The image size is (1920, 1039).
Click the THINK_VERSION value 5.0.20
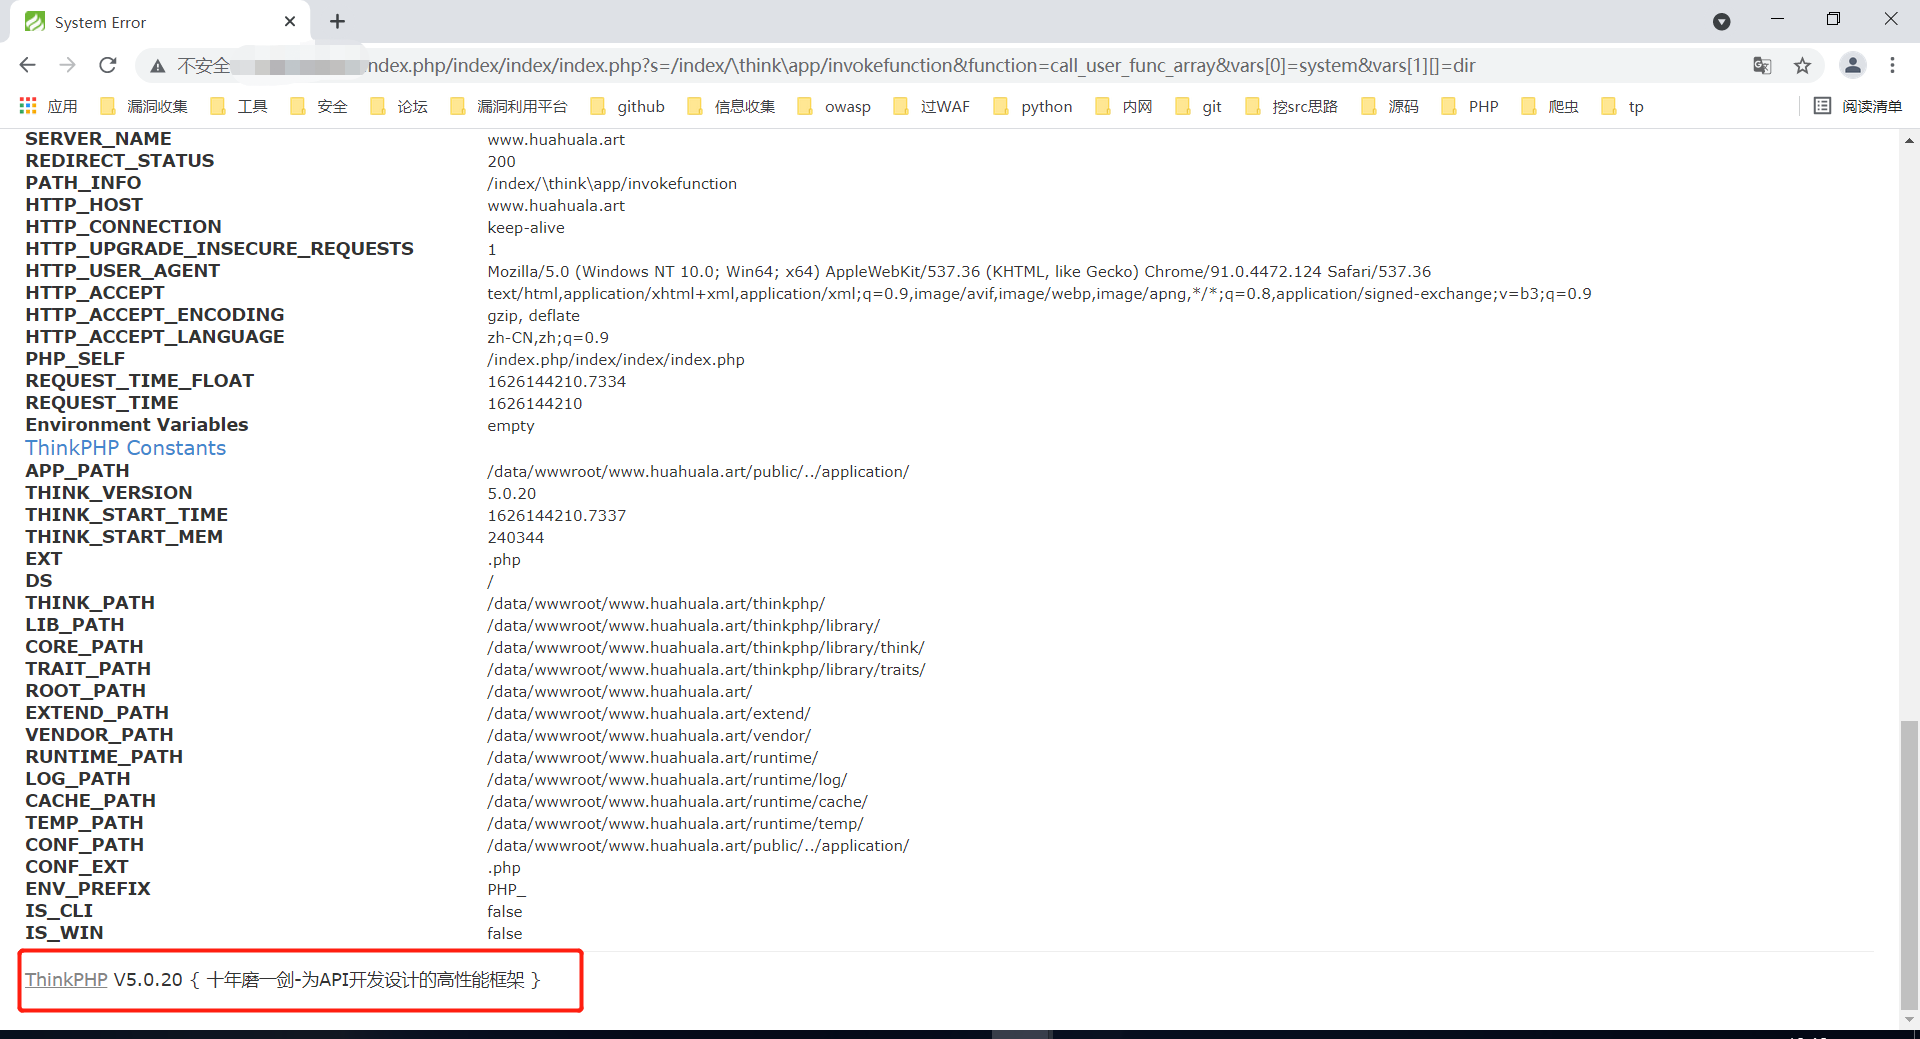(512, 494)
